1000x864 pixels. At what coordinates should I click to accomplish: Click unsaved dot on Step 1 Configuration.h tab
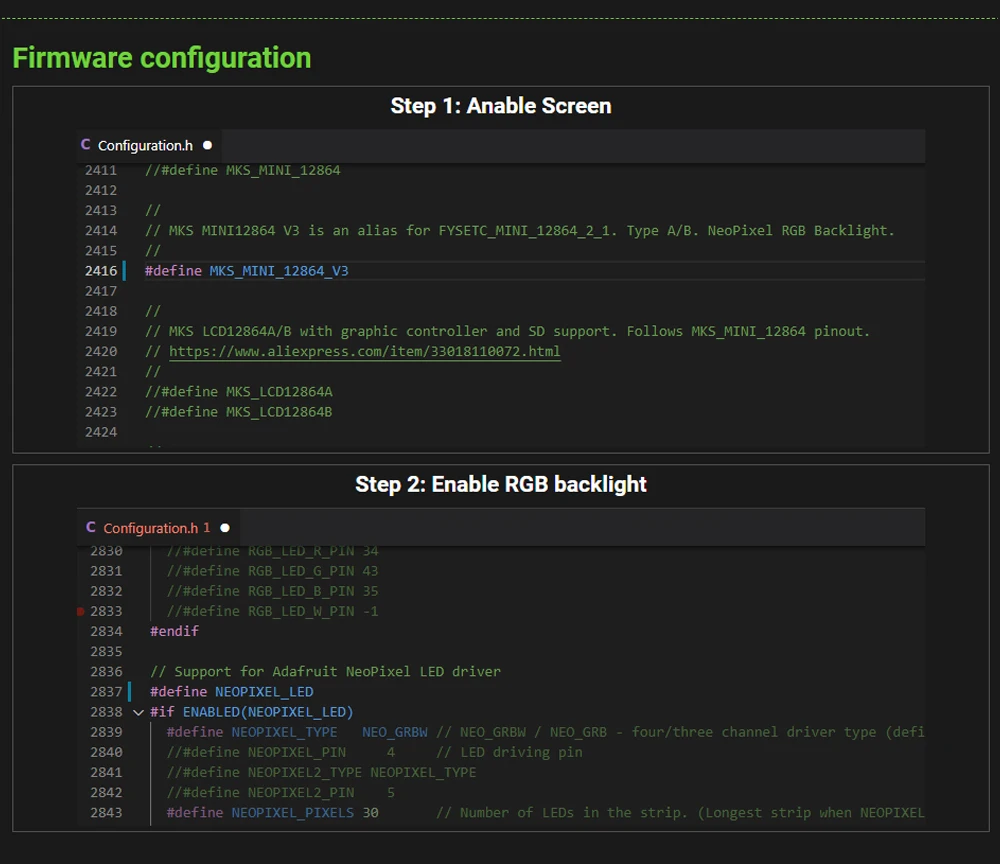click(207, 145)
